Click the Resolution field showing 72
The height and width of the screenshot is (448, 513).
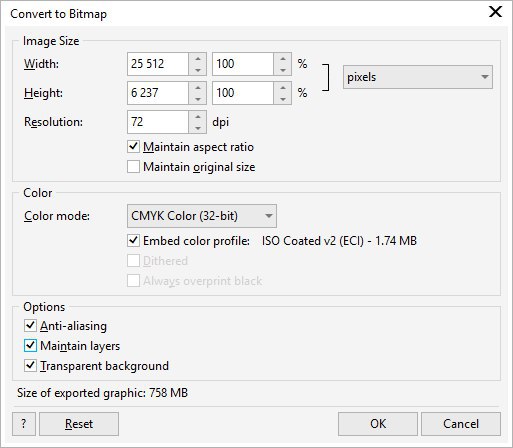pyautogui.click(x=158, y=122)
